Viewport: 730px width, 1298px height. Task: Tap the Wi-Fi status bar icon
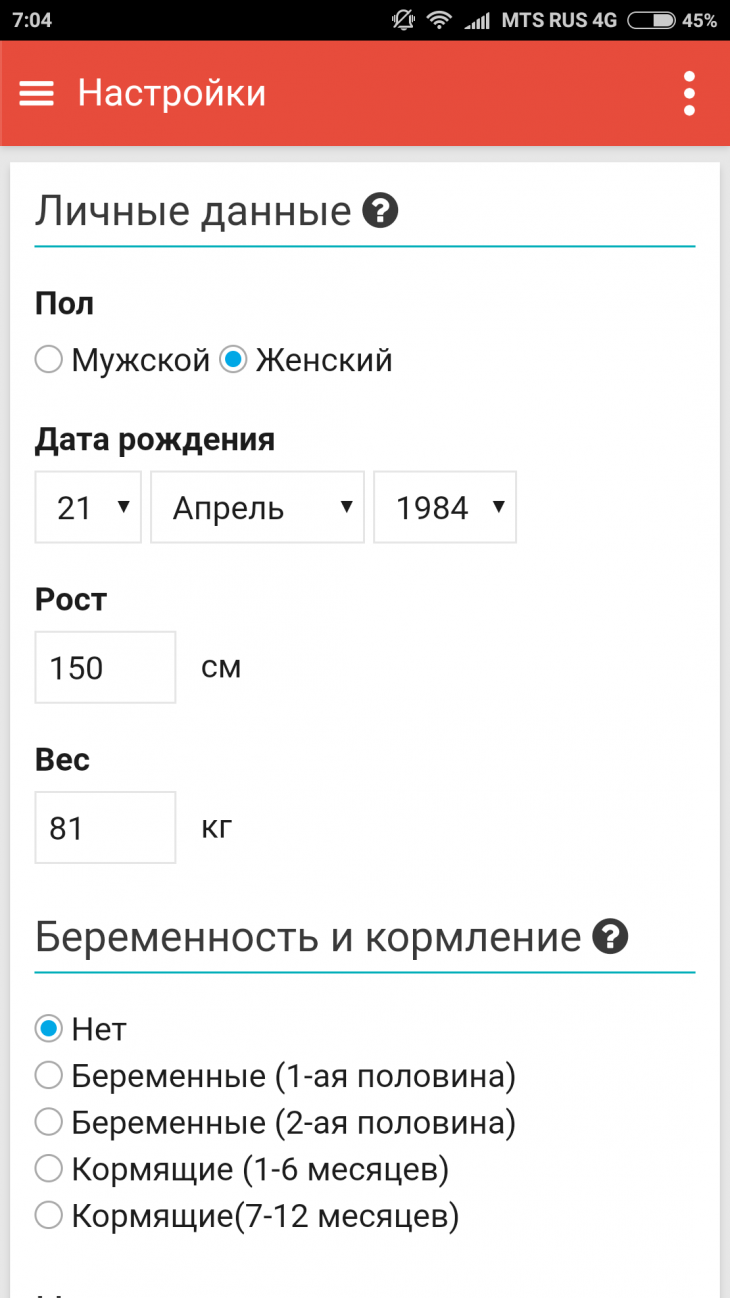pyautogui.click(x=437, y=20)
